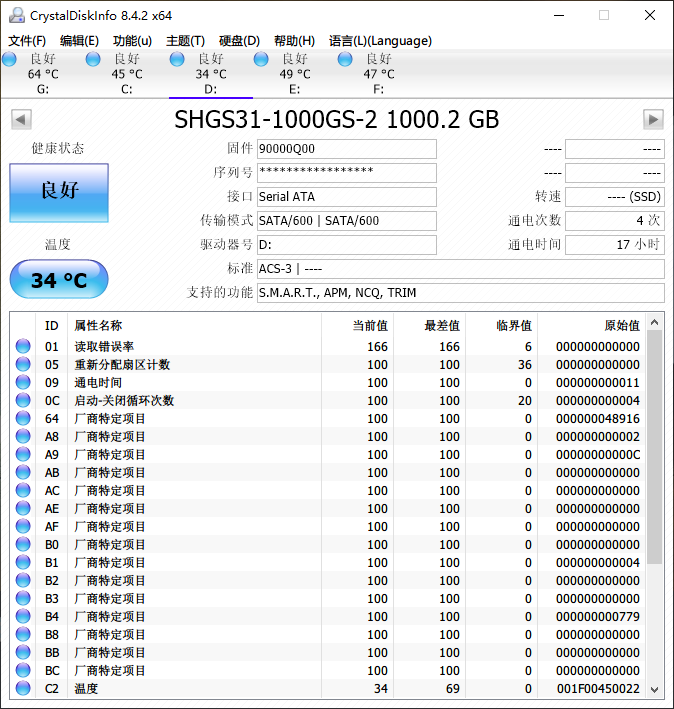Click the power-on hours field 17 小时
The height and width of the screenshot is (709, 674).
coord(615,245)
